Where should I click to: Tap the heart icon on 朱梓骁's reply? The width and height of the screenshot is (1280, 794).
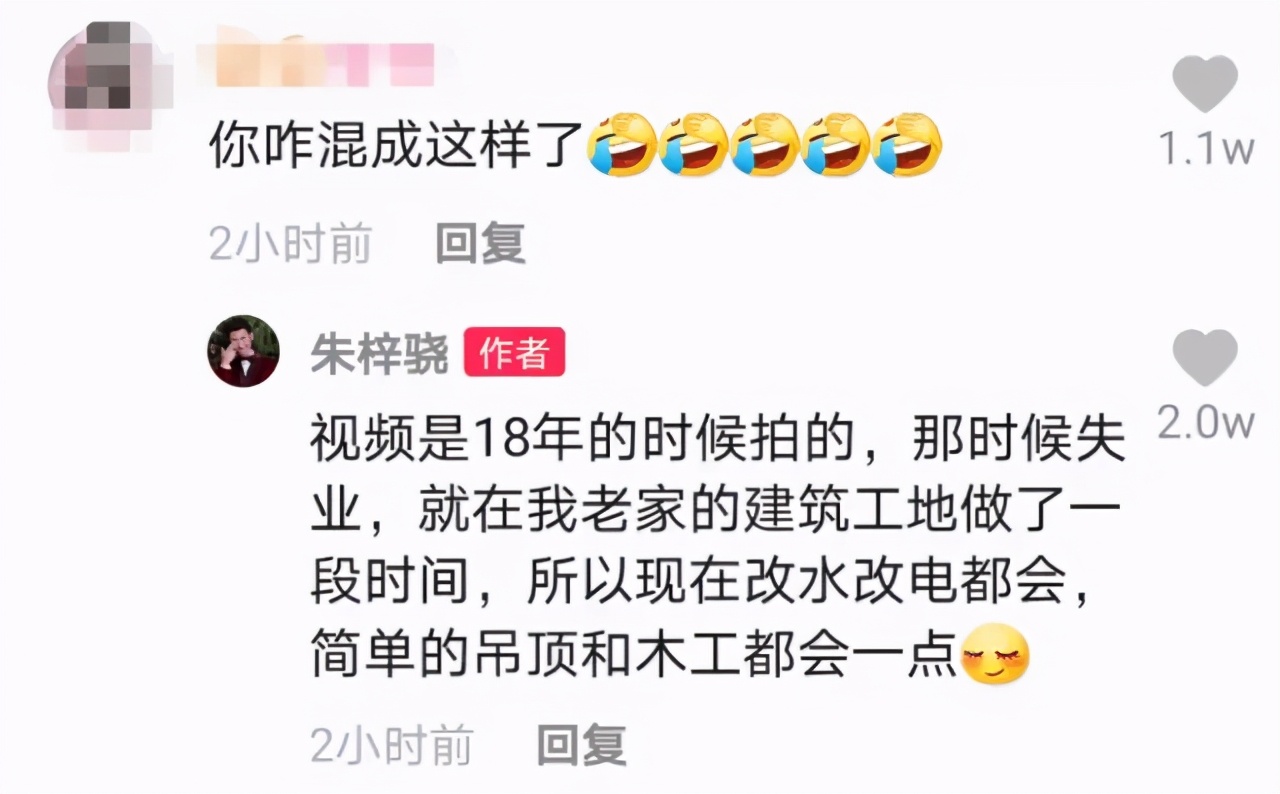1205,359
